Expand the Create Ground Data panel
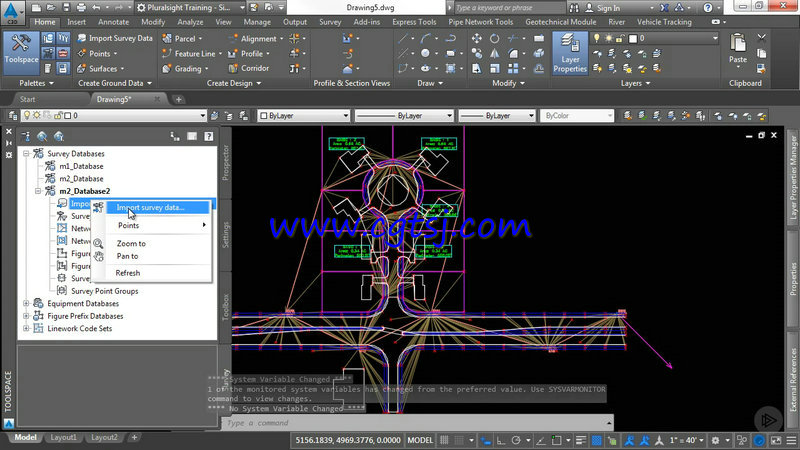The height and width of the screenshot is (450, 800). pyautogui.click(x=115, y=83)
